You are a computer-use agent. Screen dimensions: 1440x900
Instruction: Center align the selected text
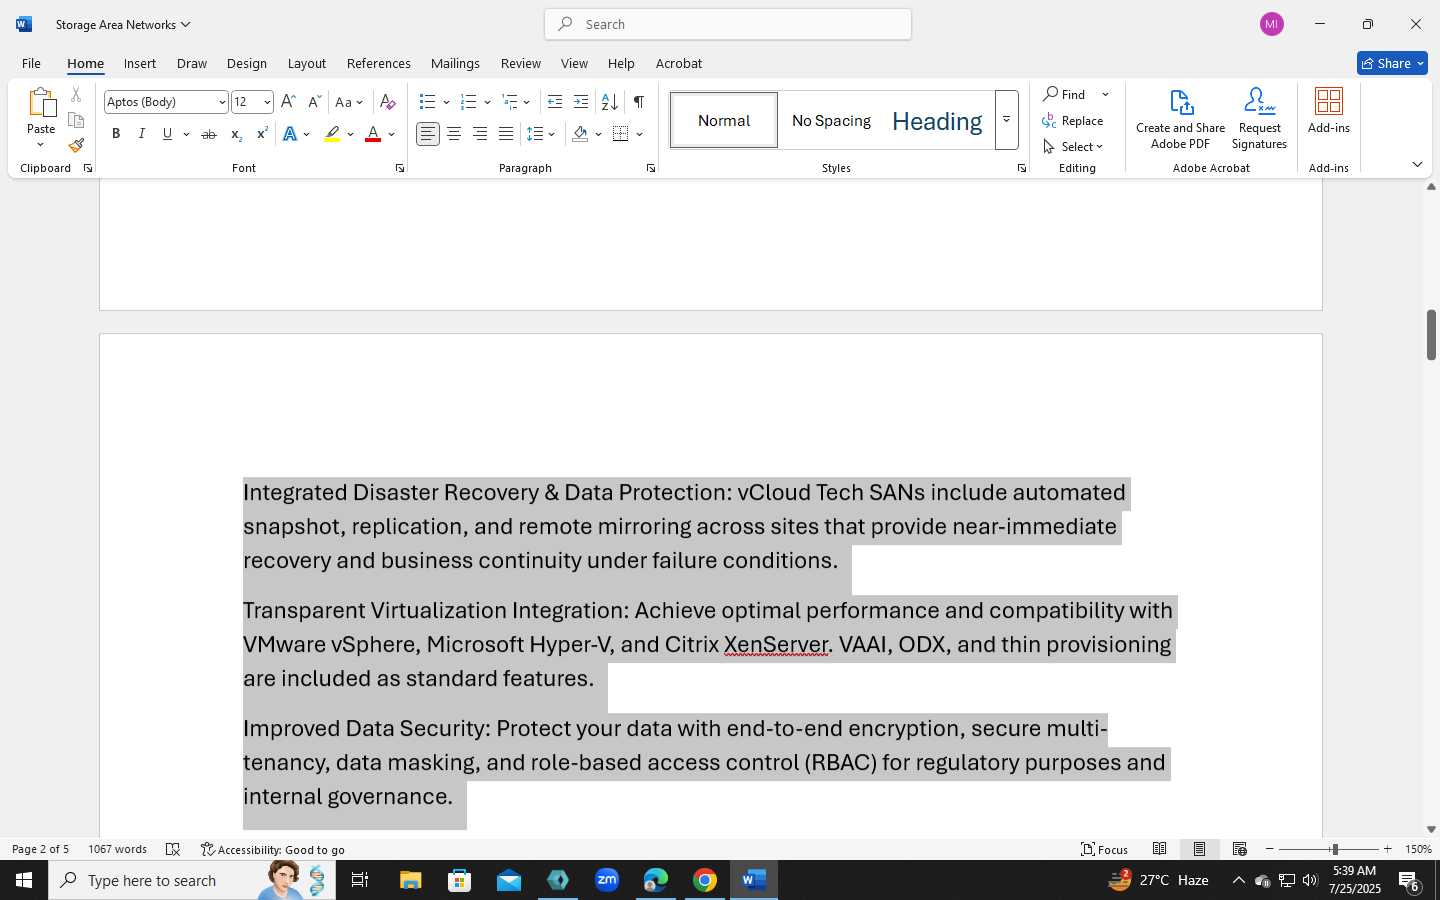click(454, 134)
